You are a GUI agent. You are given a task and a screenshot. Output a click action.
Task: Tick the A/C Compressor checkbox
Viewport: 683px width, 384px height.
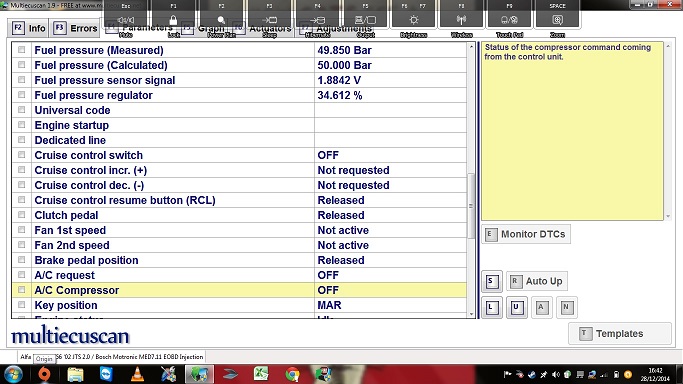coord(21,290)
